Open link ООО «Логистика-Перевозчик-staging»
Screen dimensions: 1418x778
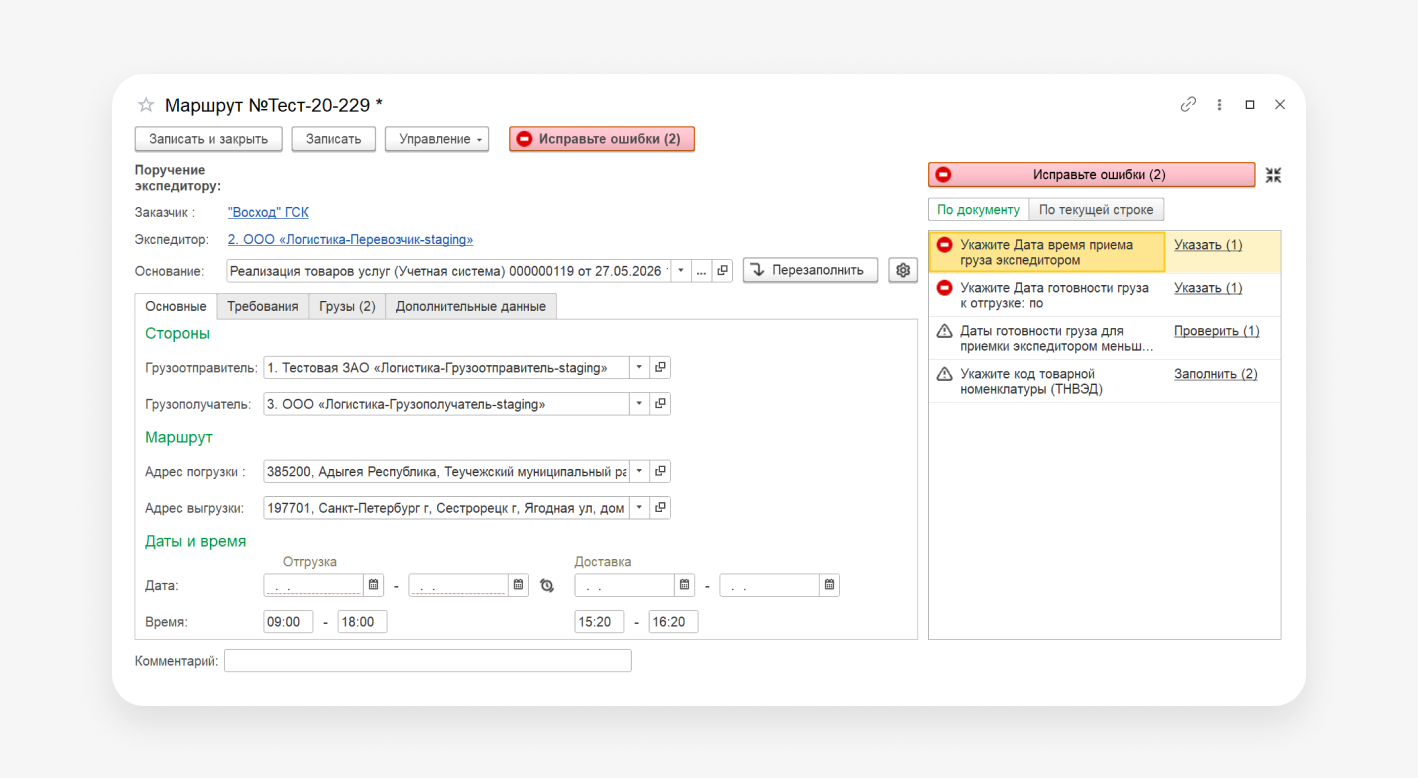tap(350, 240)
